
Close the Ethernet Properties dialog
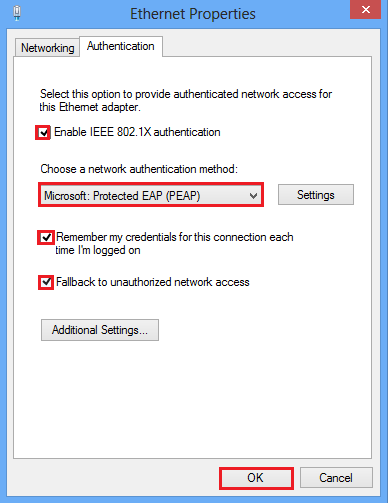(x=365, y=9)
